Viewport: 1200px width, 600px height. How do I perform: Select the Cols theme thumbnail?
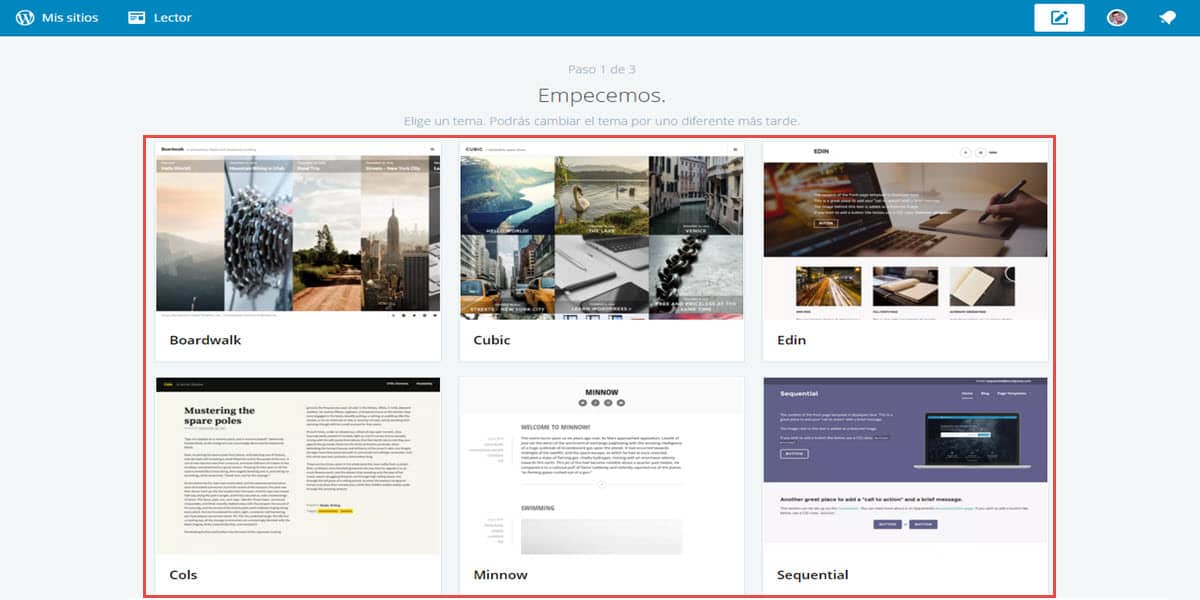point(298,466)
